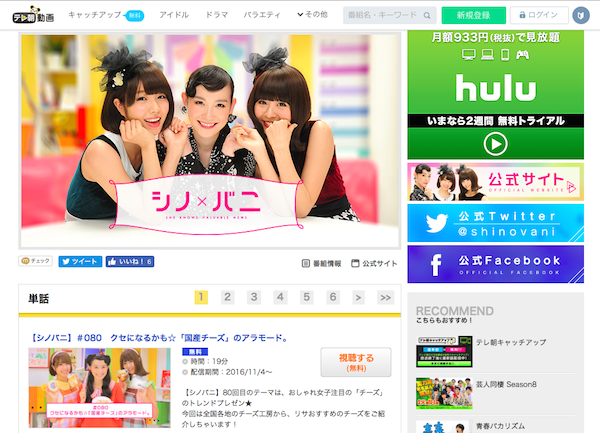Go to next episode page arrow
Viewport: 600px width, 433px height.
point(360,298)
